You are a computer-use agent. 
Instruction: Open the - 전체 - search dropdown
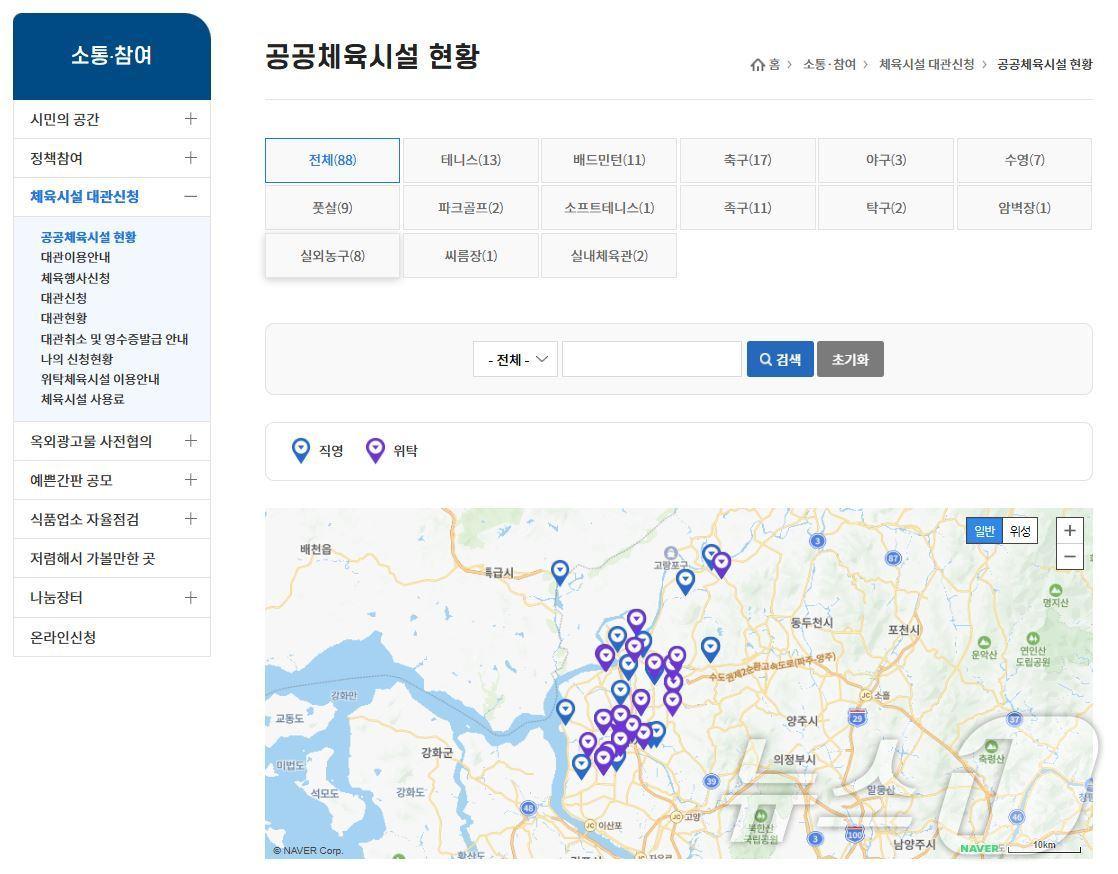[515, 358]
